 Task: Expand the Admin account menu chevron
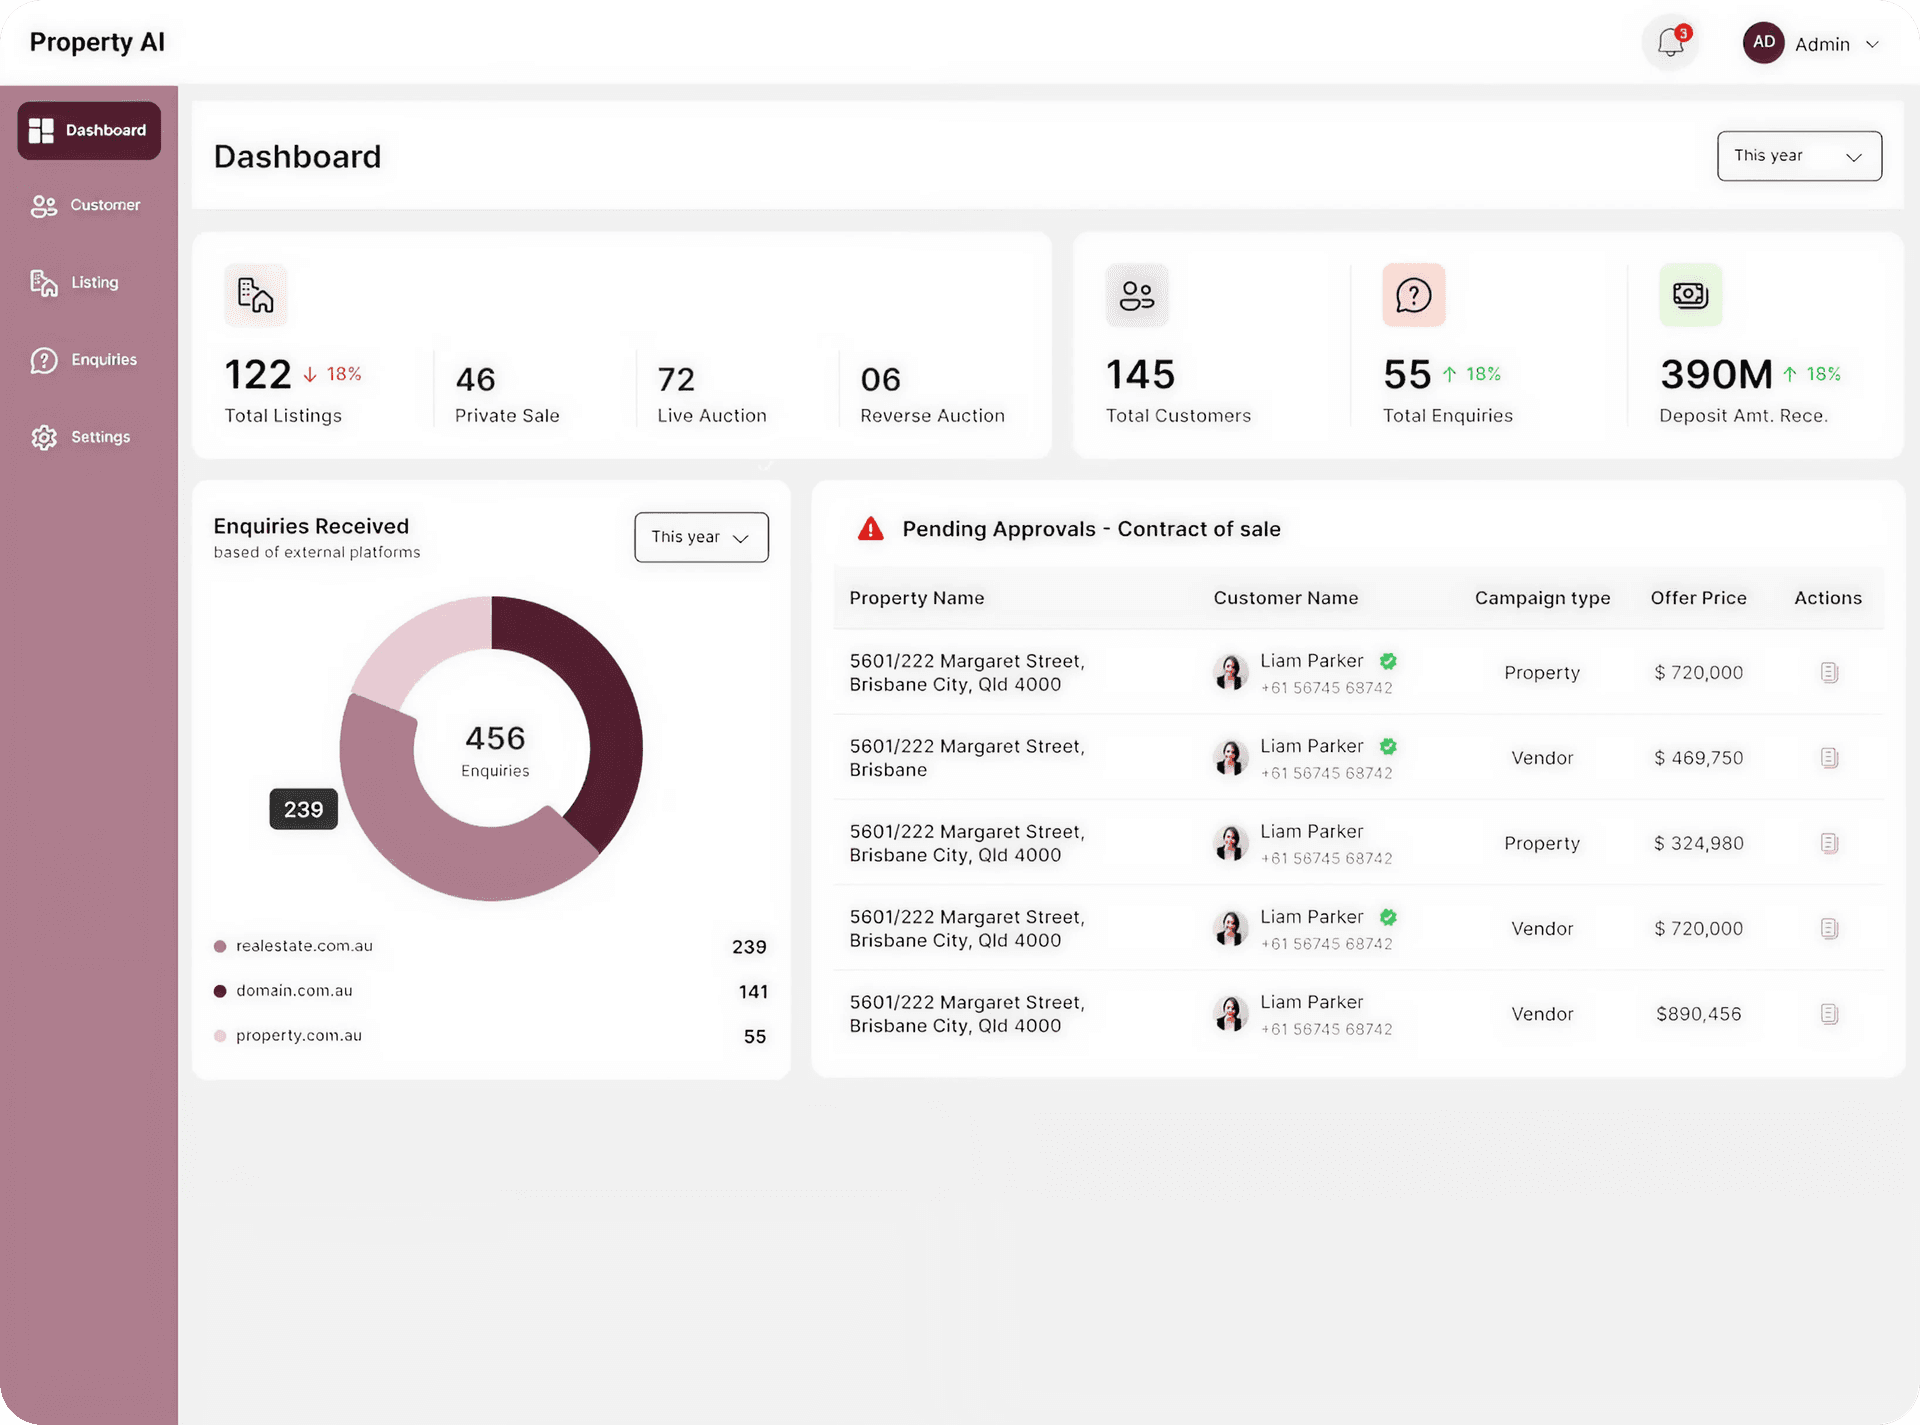(1873, 44)
